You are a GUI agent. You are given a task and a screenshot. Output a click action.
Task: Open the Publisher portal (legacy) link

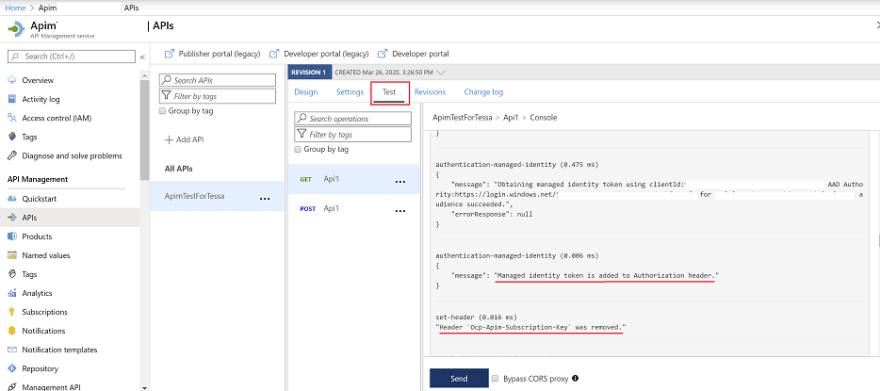219,54
